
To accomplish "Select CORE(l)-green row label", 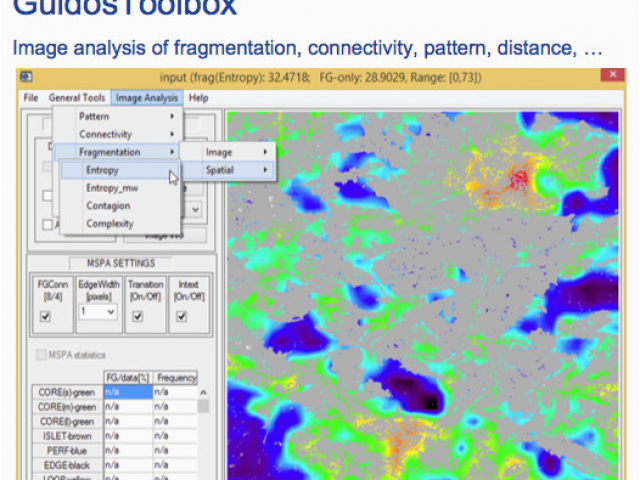I will coord(67,422).
